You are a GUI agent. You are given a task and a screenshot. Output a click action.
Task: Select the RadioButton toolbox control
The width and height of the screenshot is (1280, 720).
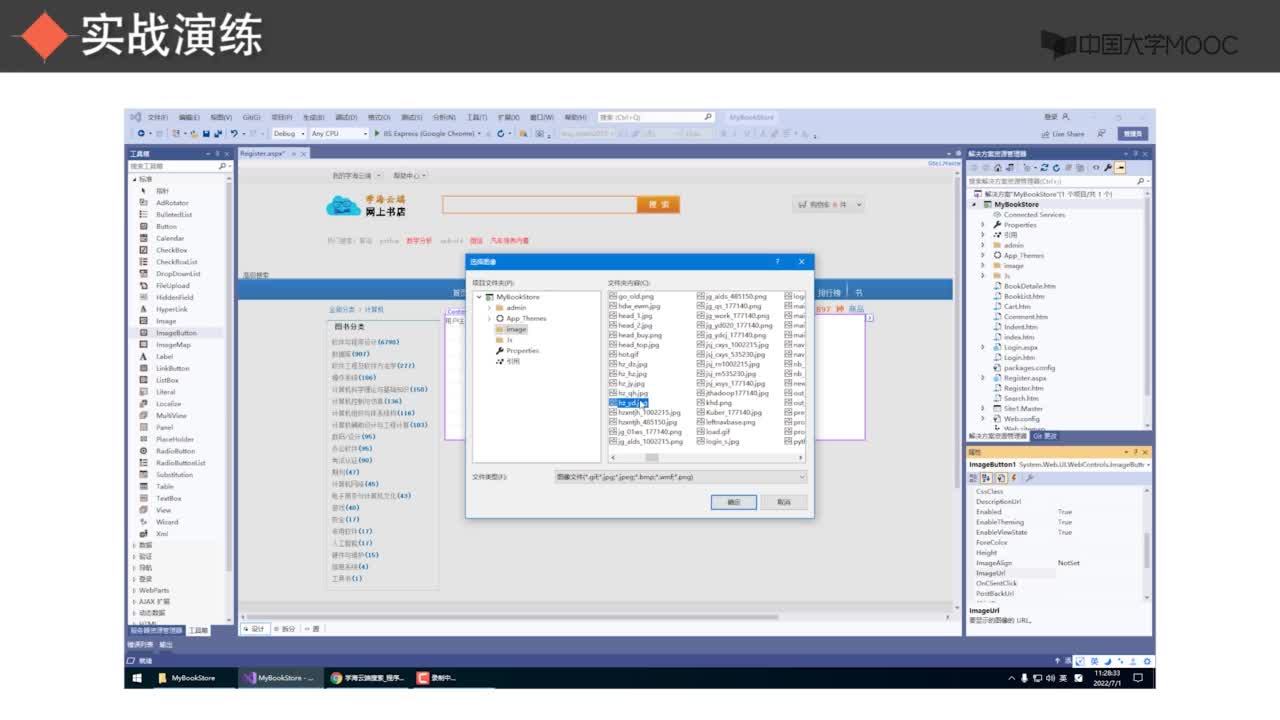coord(176,451)
